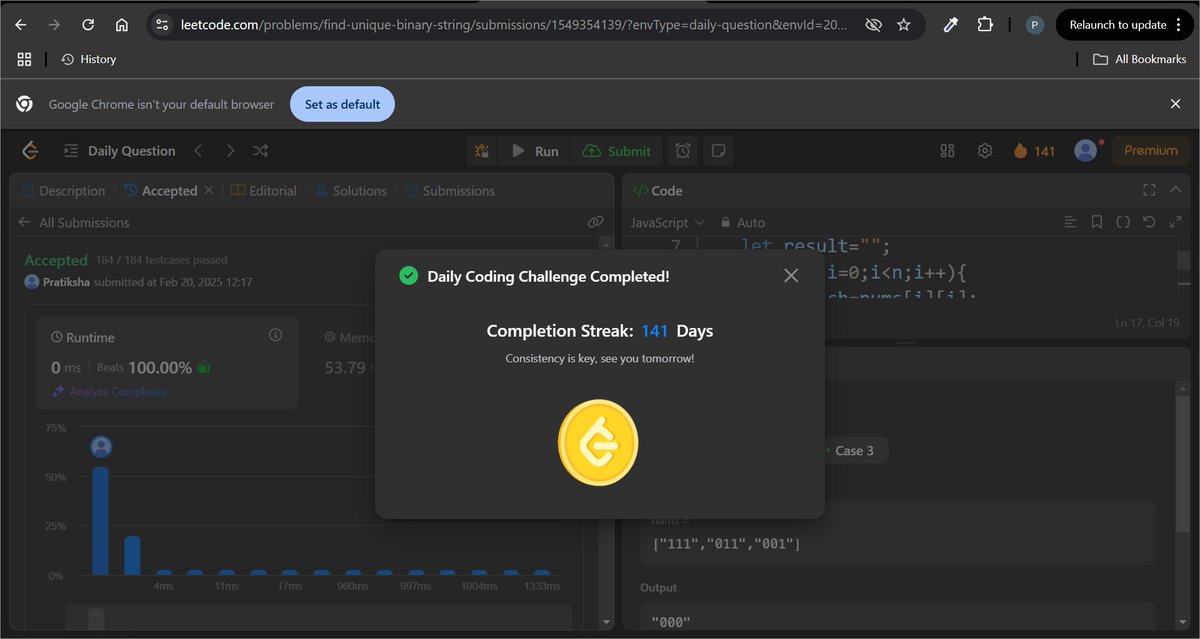Open the JavaScript language dropdown

[667, 222]
